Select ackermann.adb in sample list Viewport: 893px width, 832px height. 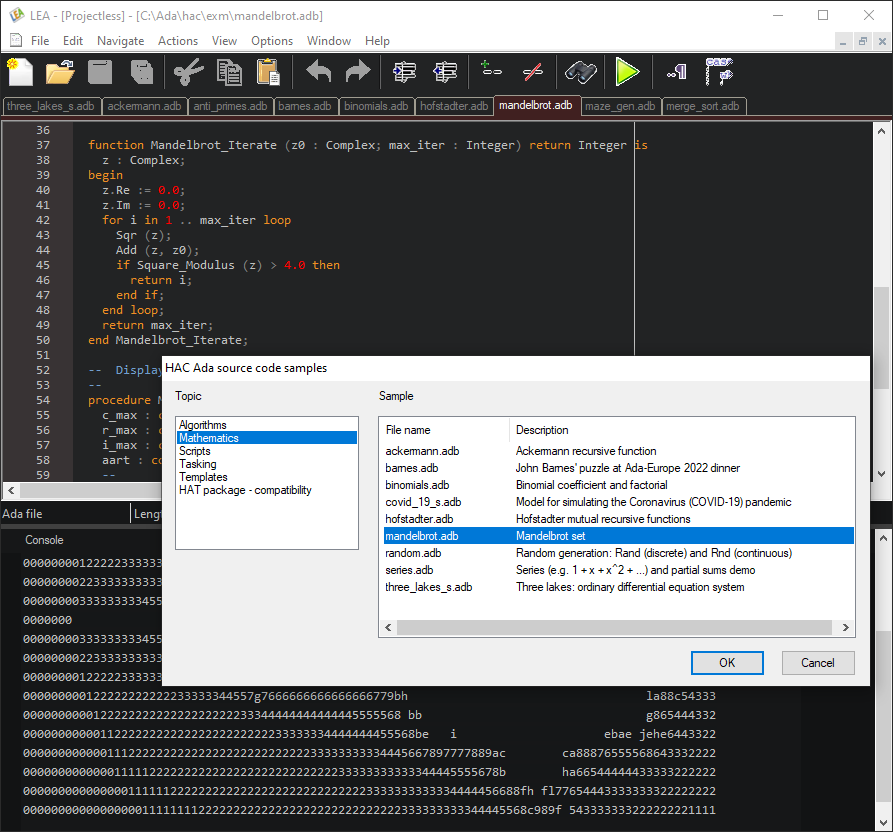[618, 451]
